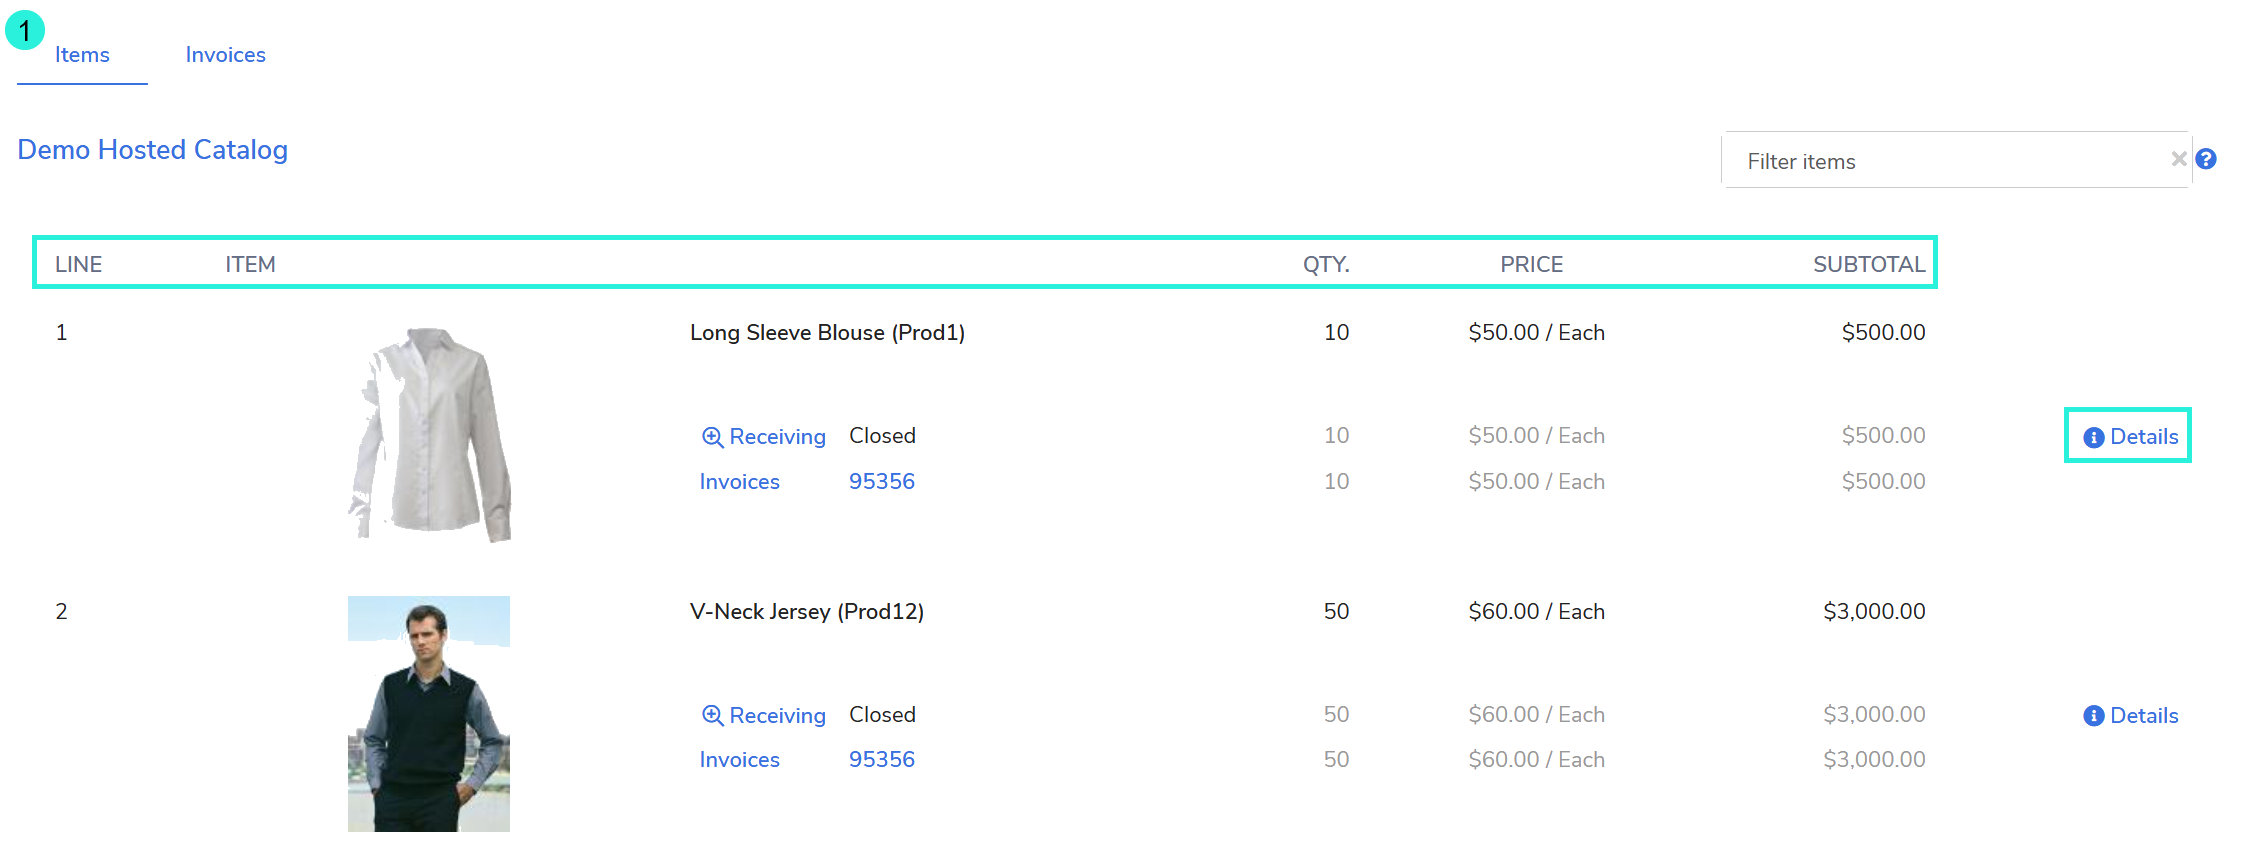Select the Items tab

click(82, 55)
